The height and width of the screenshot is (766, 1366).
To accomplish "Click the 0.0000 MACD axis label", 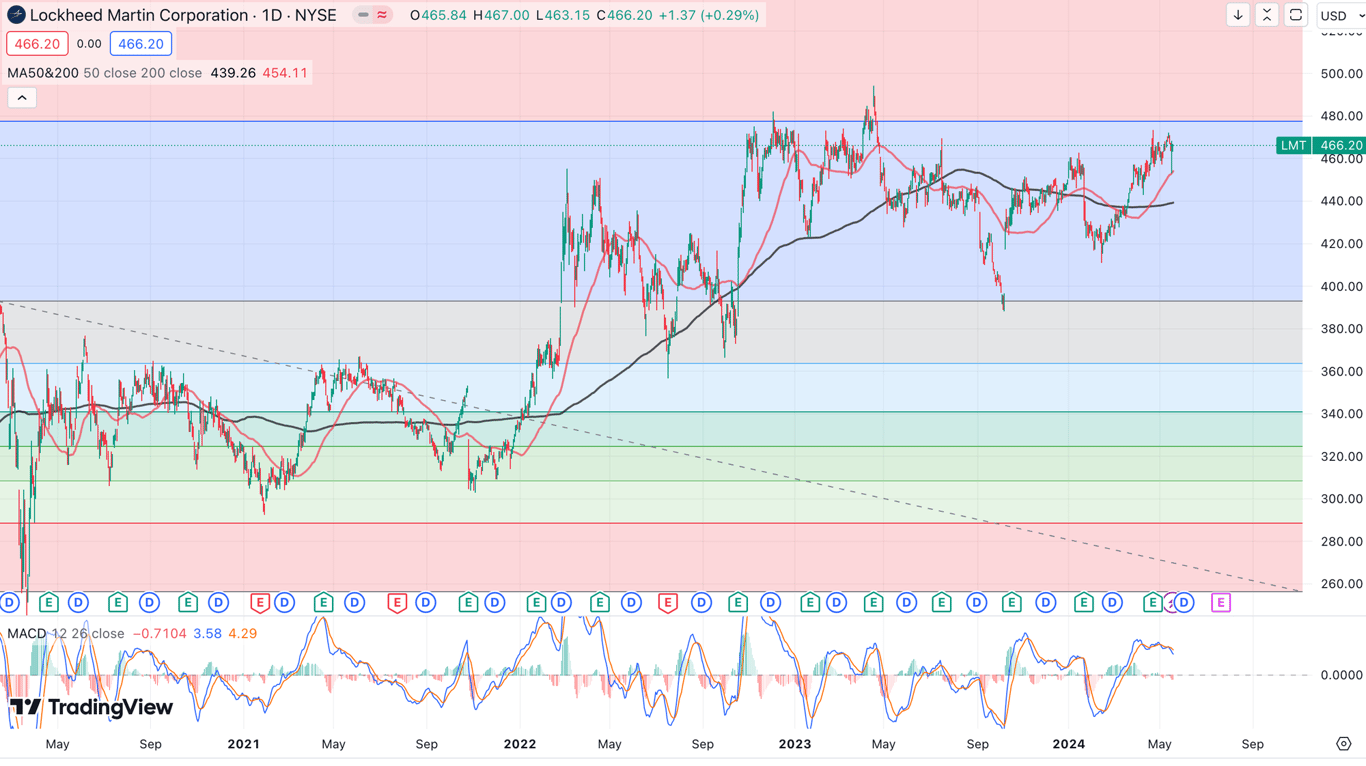I will [1341, 675].
